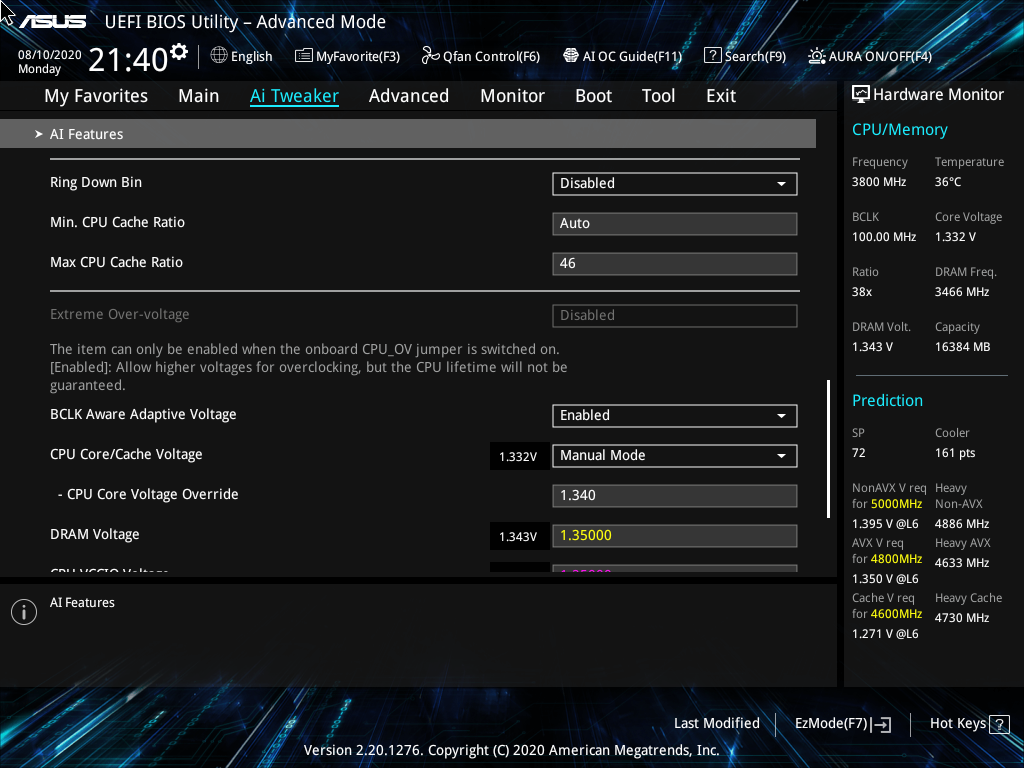Click the SP value 72
Image resolution: width=1024 pixels, height=768 pixels.
tap(858, 453)
